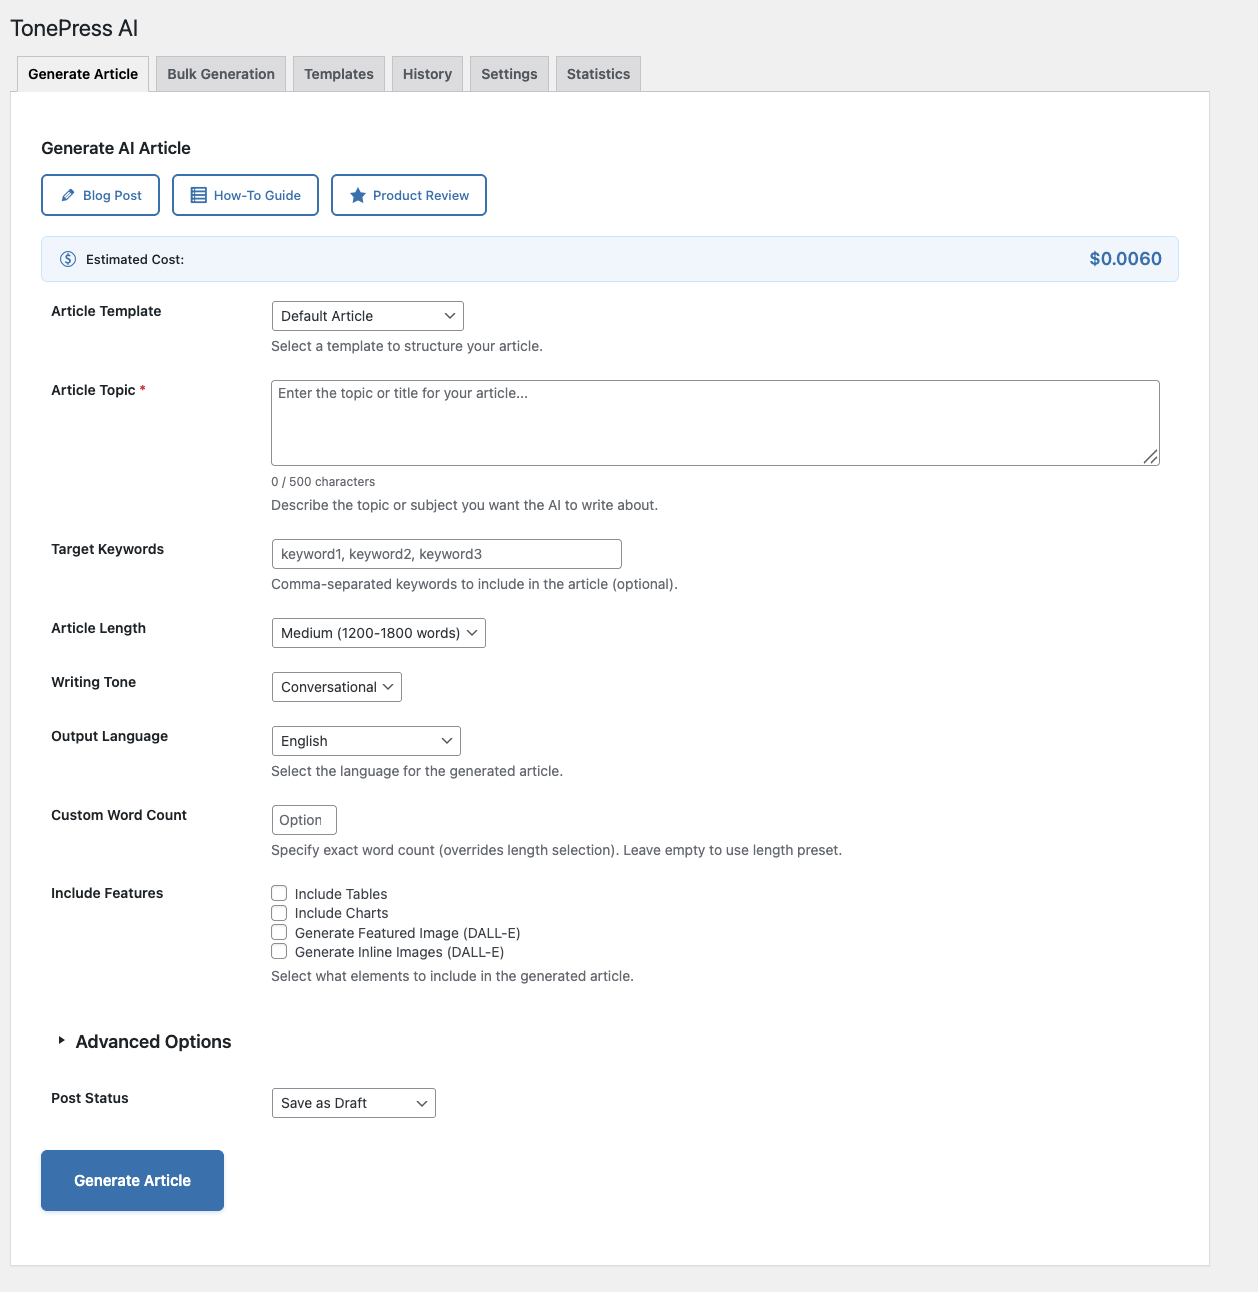Click the dollar icon beside Estimated Cost
This screenshot has height=1292, width=1258.
pos(68,259)
